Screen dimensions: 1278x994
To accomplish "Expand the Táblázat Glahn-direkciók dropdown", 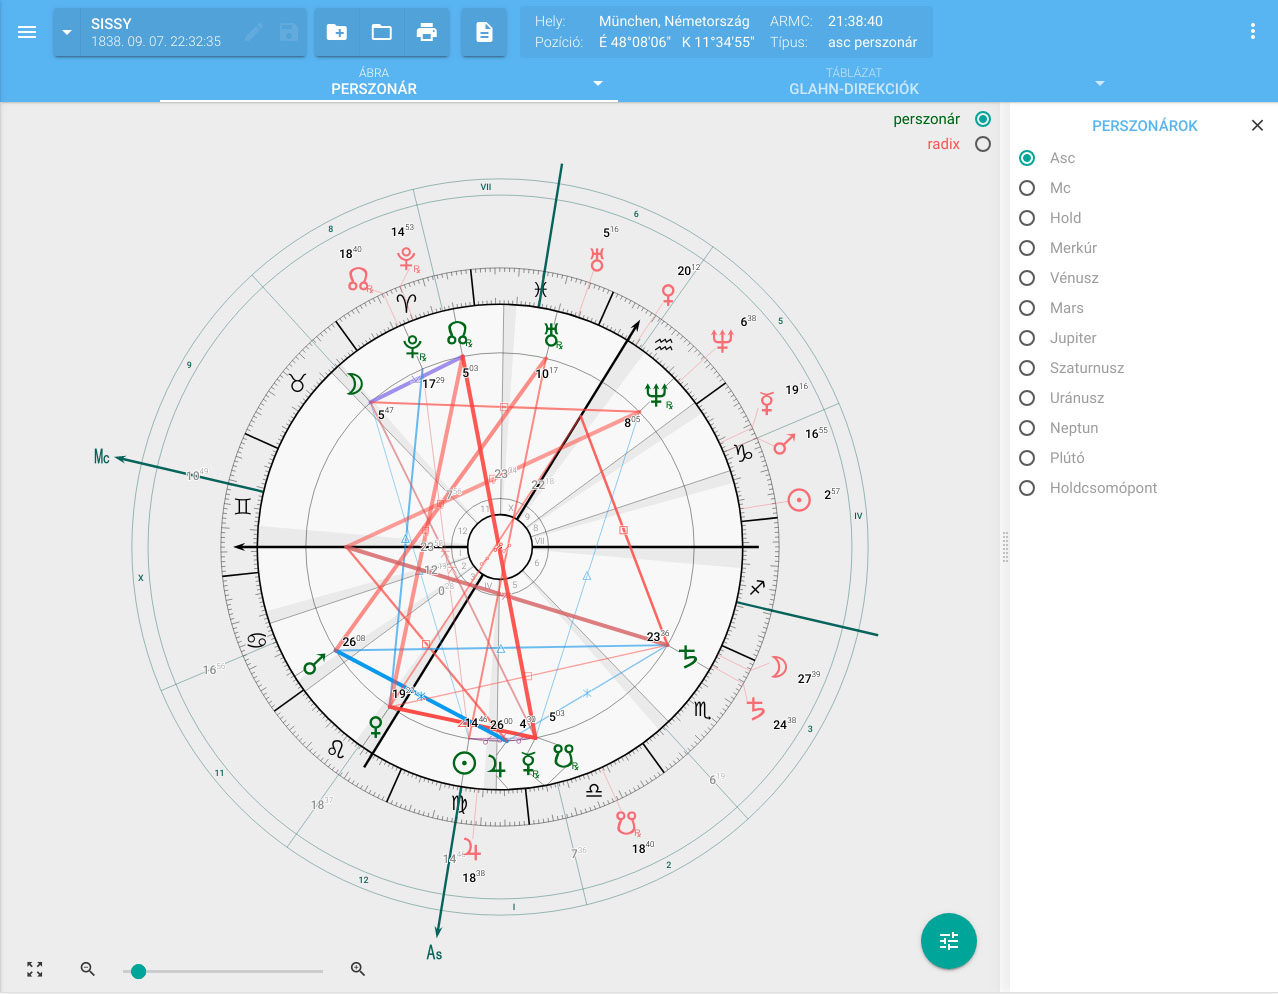I will coord(1100,82).
